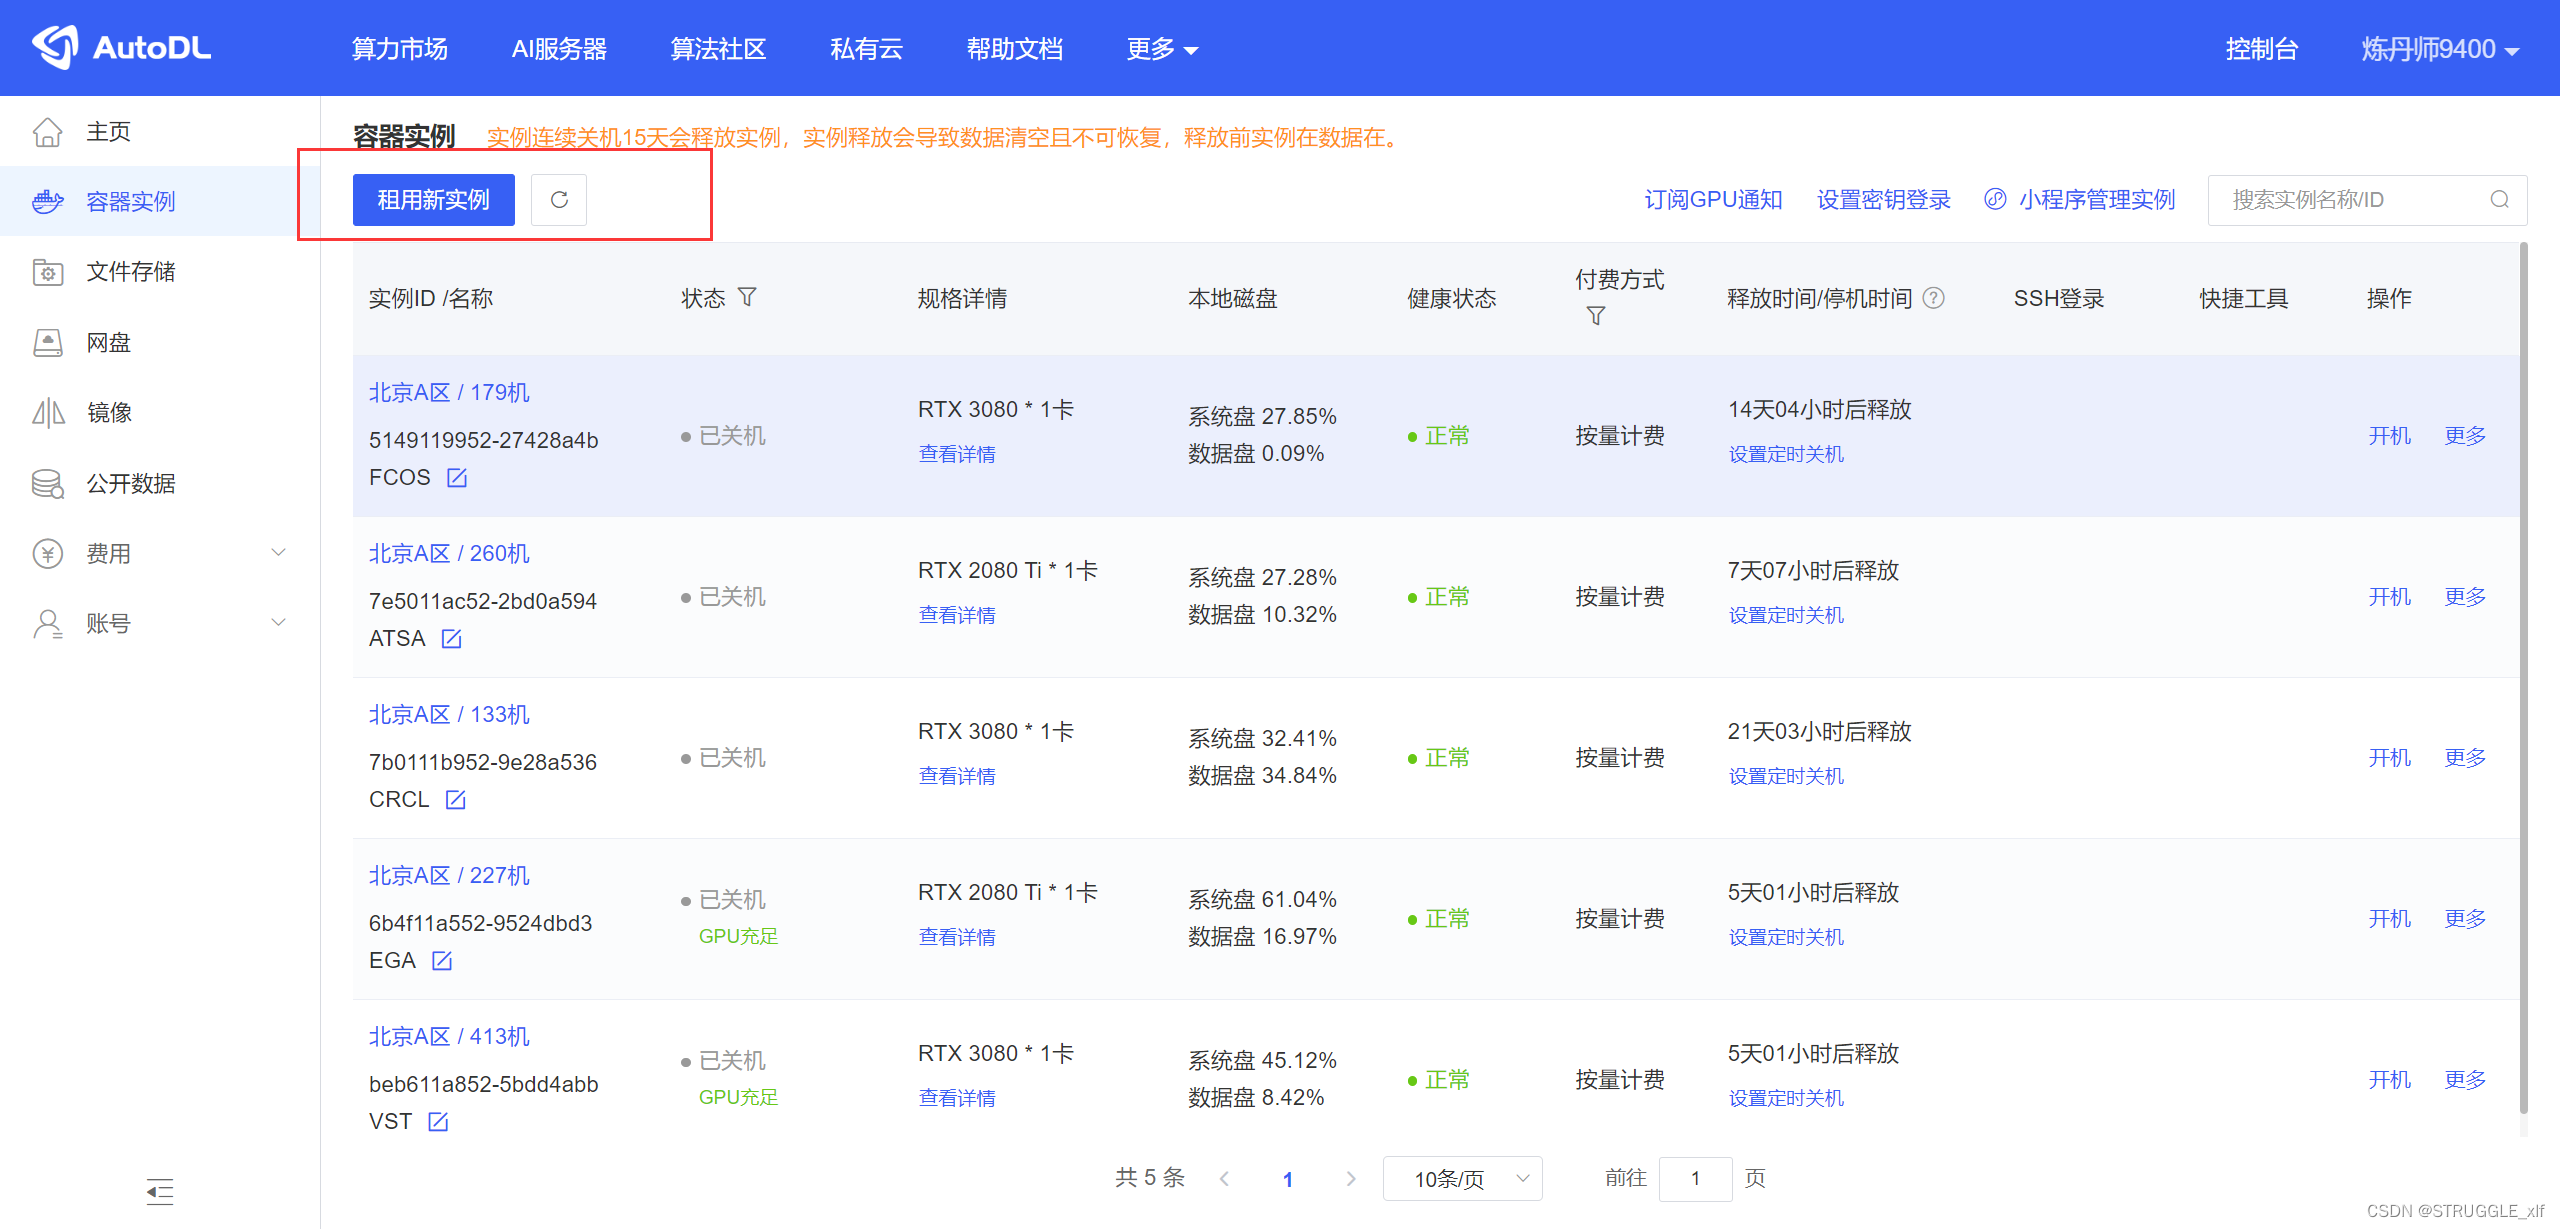Edit the EGA instance name
2560x1229 pixels.
(x=442, y=961)
